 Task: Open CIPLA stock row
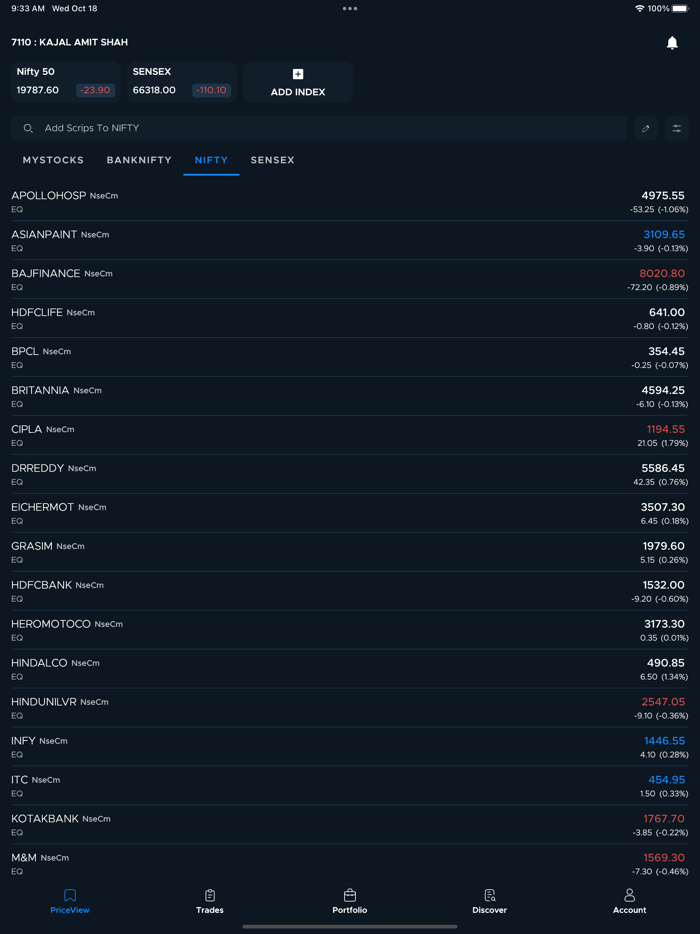click(350, 435)
